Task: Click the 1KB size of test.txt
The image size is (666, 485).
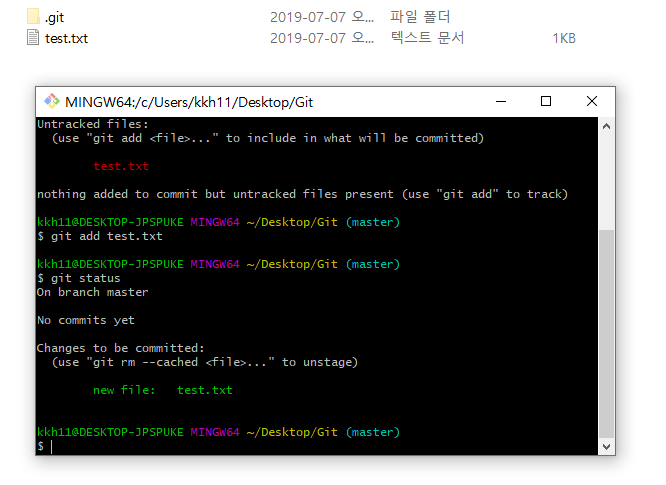Action: tap(564, 38)
